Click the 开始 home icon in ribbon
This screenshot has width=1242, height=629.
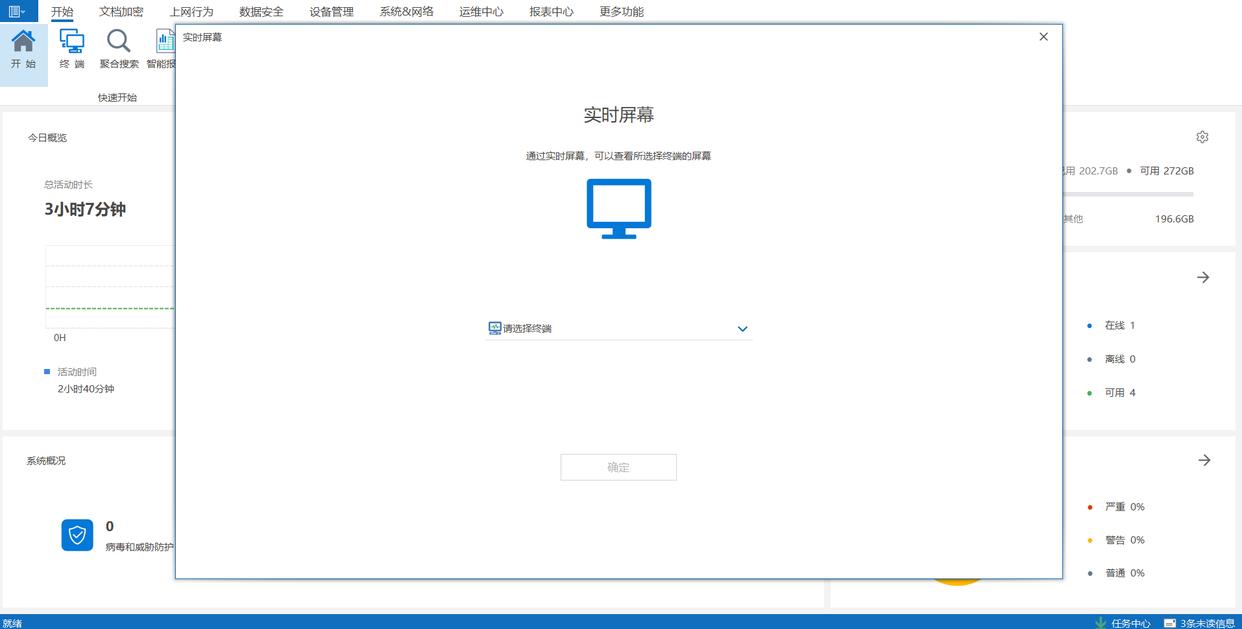pos(23,41)
